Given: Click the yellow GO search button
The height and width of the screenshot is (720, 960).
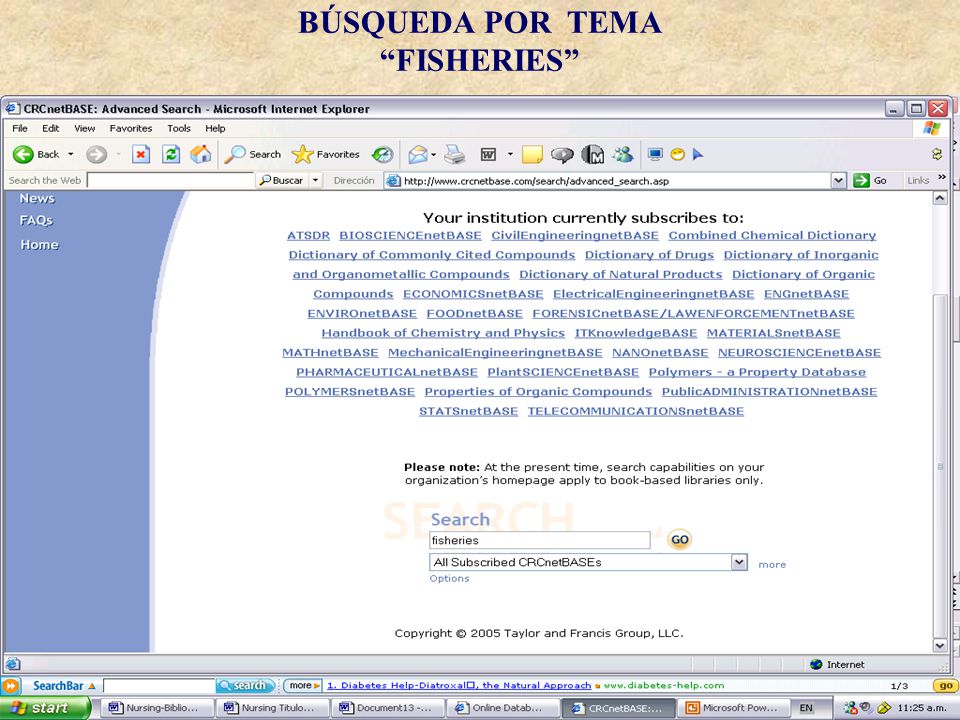Looking at the screenshot, I should pos(680,540).
